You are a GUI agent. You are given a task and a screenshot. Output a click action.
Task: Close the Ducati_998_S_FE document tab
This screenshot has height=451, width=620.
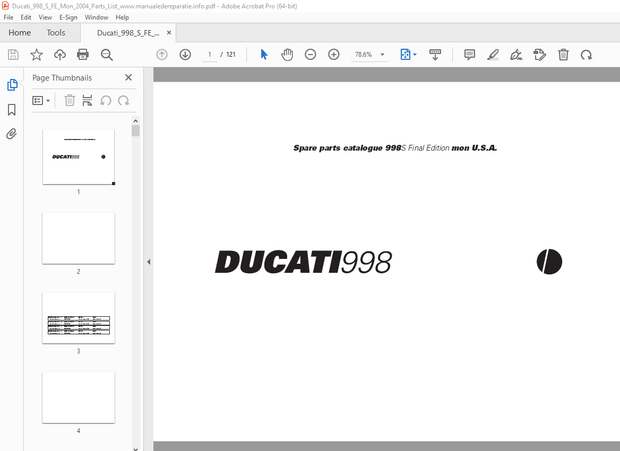(169, 33)
